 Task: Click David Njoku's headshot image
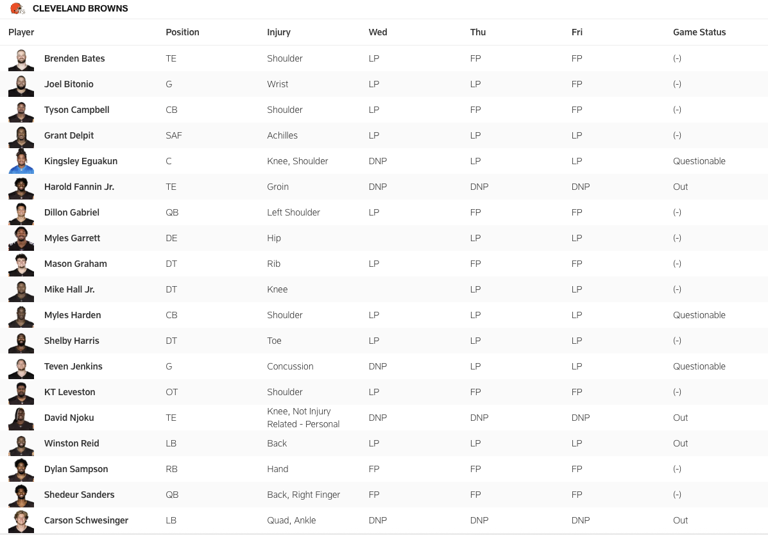point(21,418)
